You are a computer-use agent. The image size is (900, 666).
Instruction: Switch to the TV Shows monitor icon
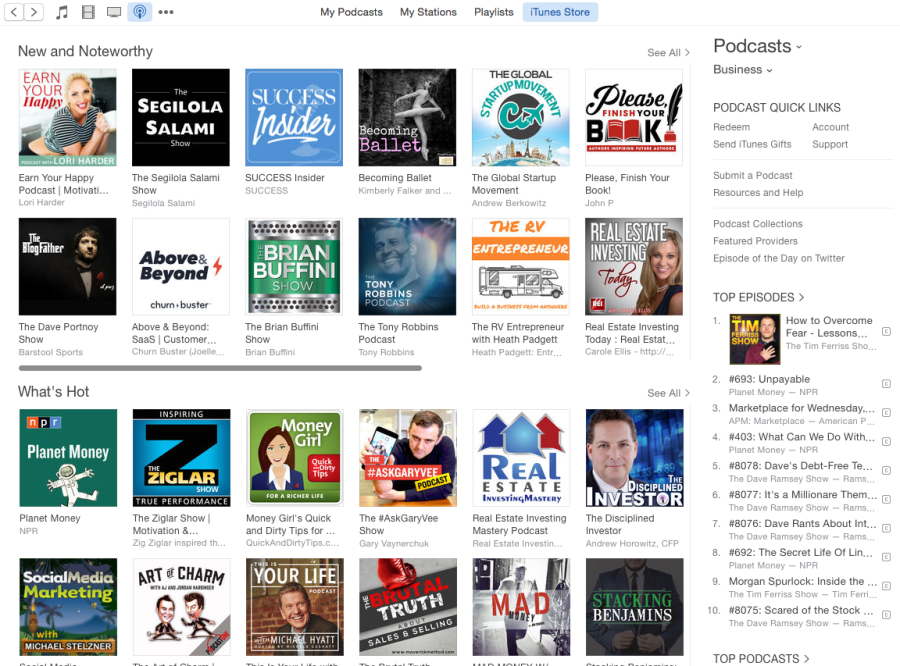tap(114, 12)
